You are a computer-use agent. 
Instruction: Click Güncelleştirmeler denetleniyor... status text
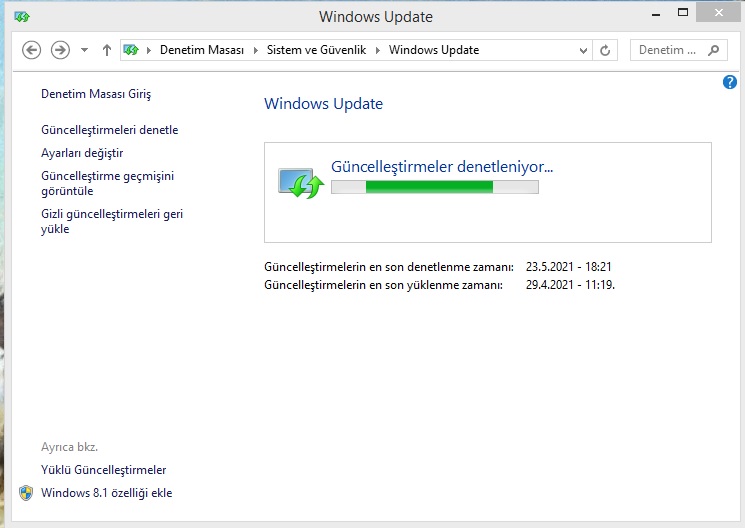(x=442, y=167)
